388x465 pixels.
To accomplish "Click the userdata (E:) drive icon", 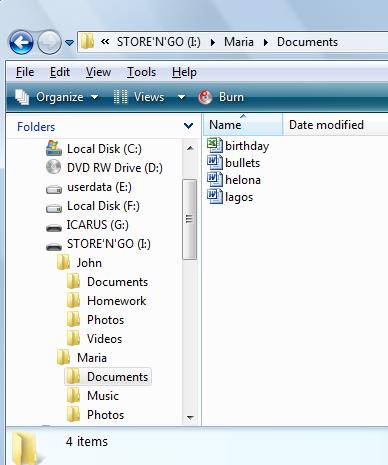I will (54, 189).
